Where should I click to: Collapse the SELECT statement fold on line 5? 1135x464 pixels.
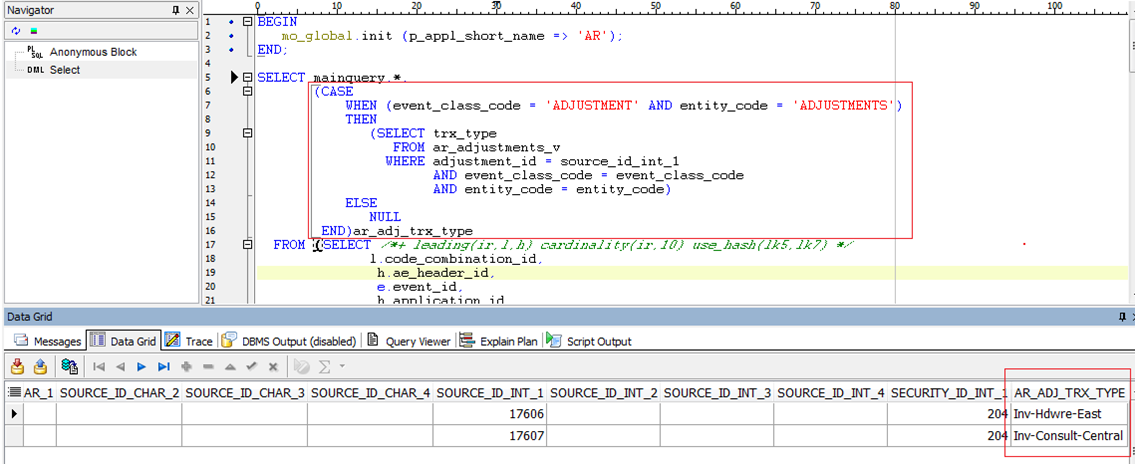click(247, 77)
